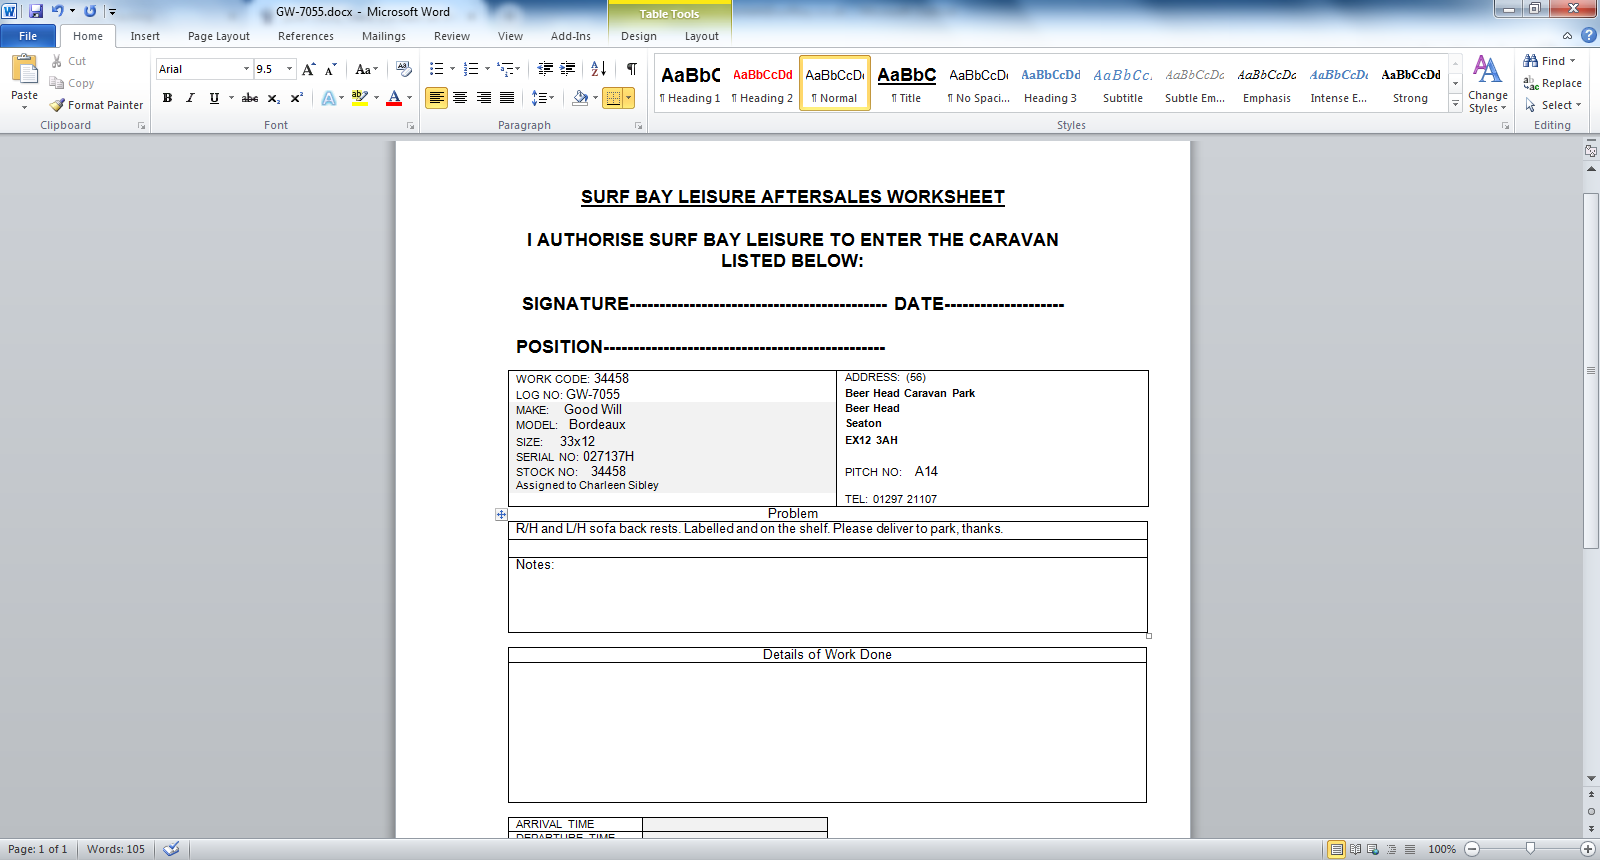This screenshot has height=860, width=1600.
Task: Click the red Font Color button
Action: click(394, 98)
